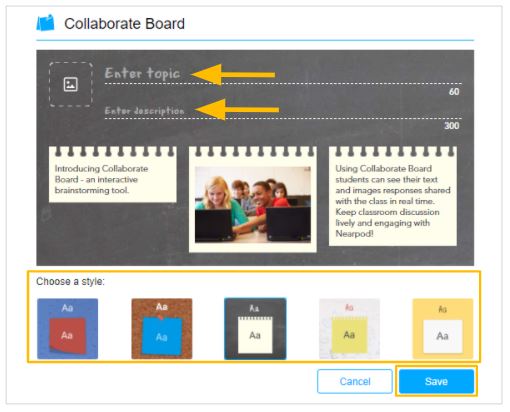
Task: Select the blue style with red note
Action: tap(67, 329)
